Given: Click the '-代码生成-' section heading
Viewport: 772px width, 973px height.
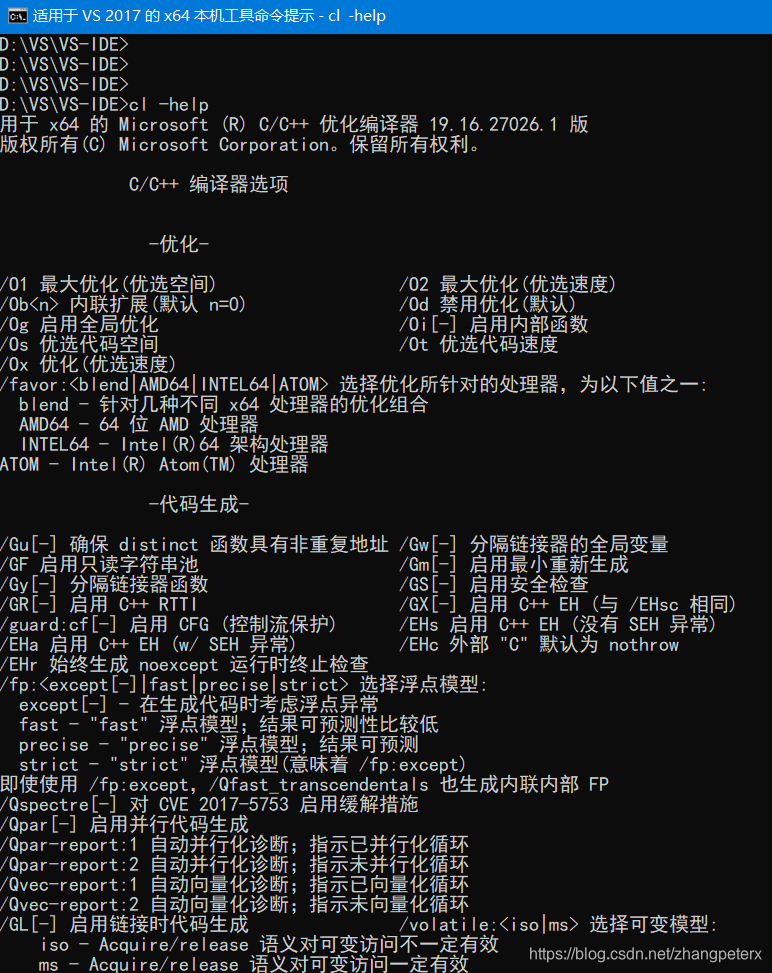Looking at the screenshot, I should pyautogui.click(x=199, y=504).
